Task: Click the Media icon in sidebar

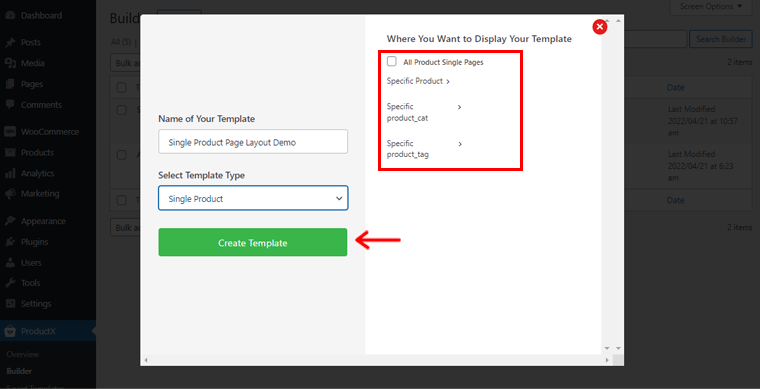Action: (x=10, y=63)
